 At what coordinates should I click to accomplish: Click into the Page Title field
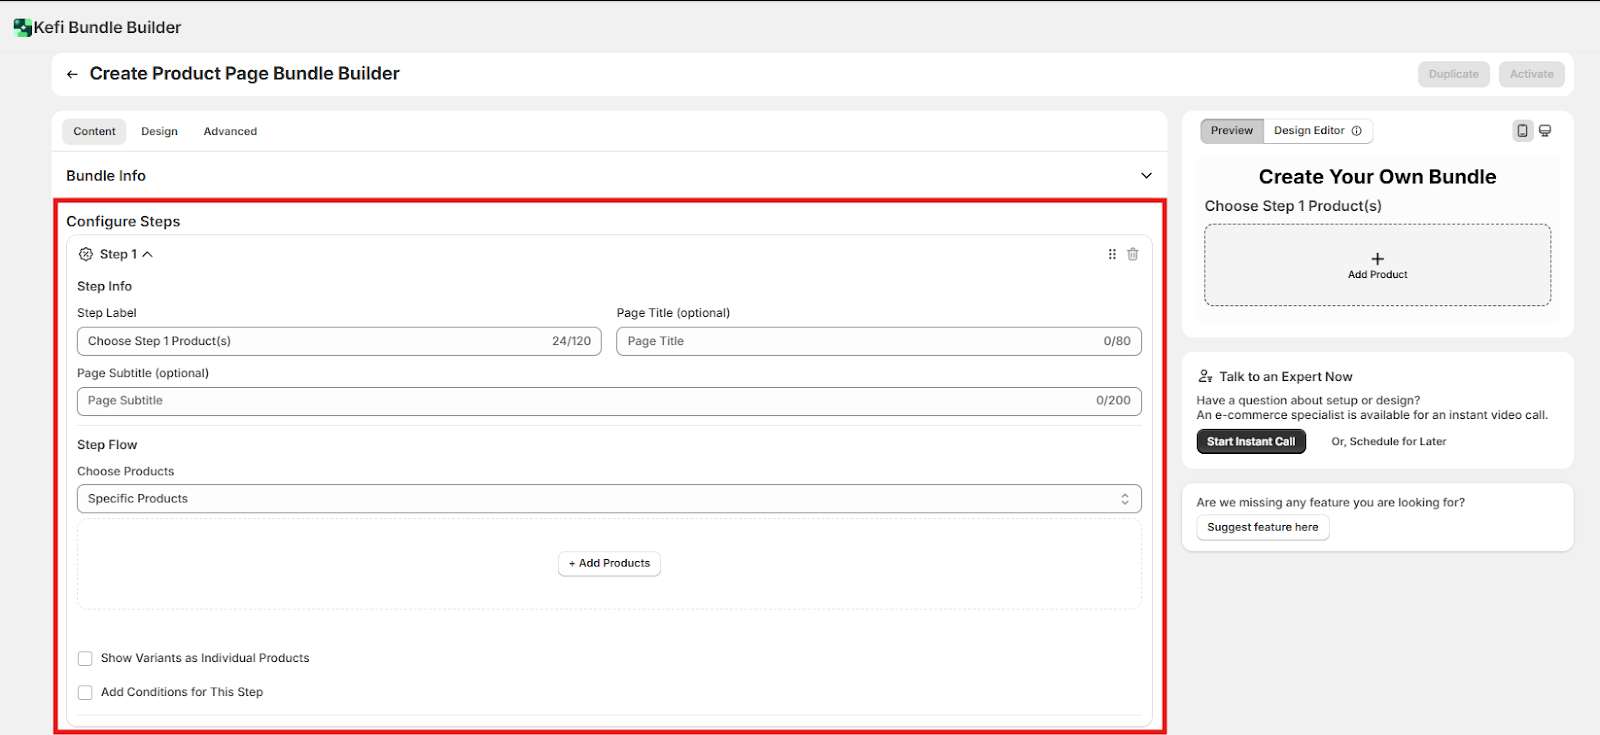point(860,341)
